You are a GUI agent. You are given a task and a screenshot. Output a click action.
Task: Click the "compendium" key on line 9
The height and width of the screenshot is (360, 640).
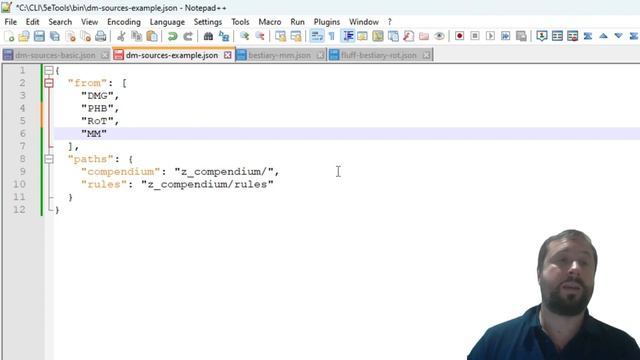click(x=120, y=172)
